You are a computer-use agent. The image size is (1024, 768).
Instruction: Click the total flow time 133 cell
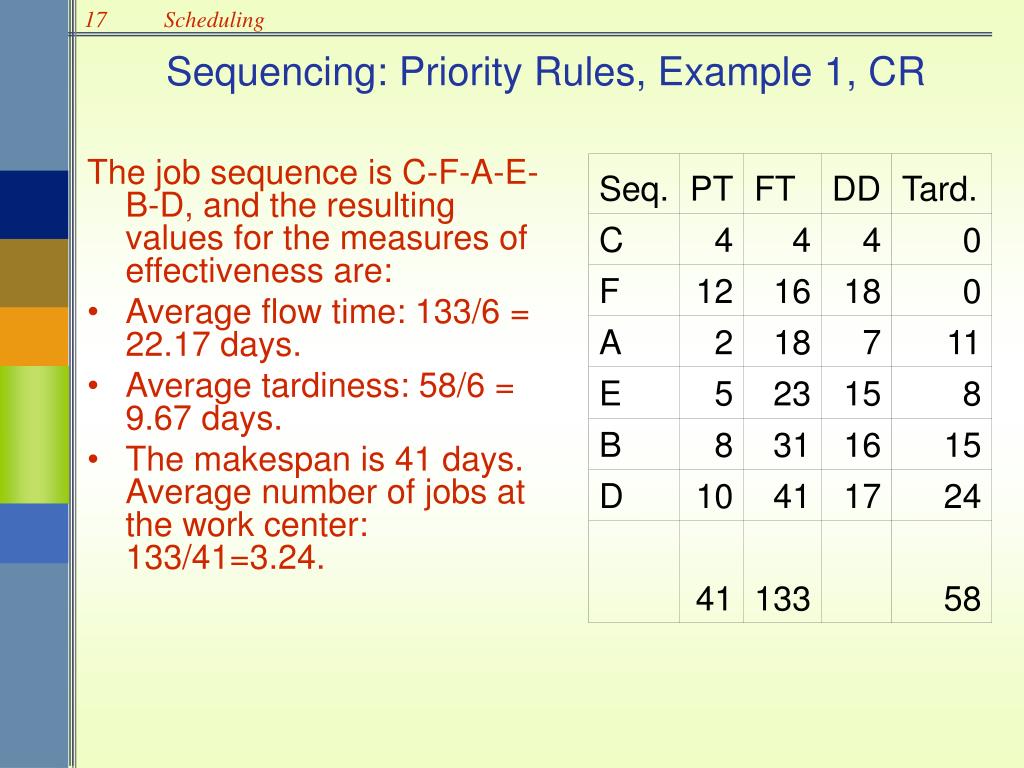pyautogui.click(x=782, y=598)
